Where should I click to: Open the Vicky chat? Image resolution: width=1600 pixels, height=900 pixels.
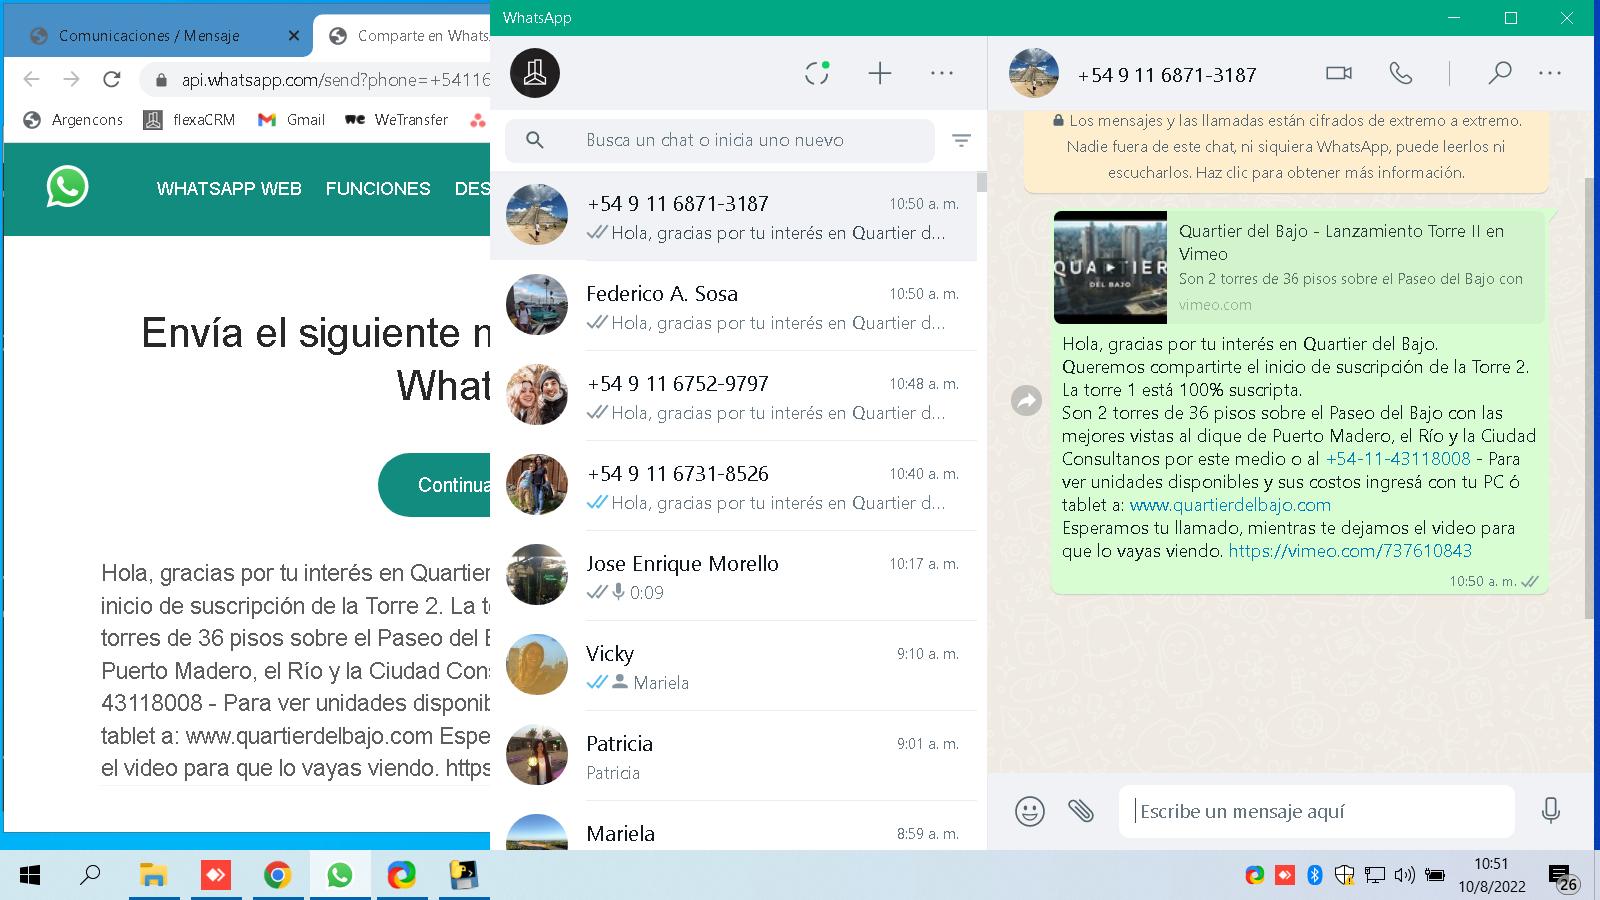click(x=733, y=666)
